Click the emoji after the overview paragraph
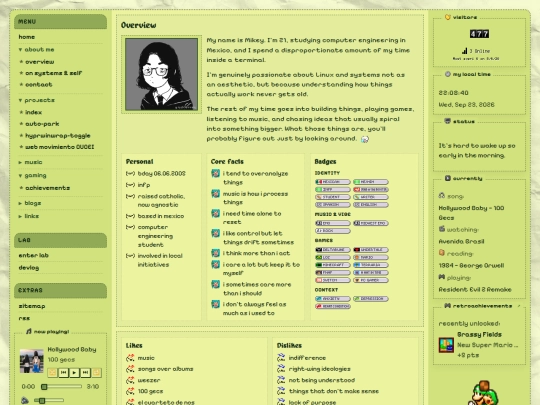This screenshot has height=405, width=540. coord(365,139)
